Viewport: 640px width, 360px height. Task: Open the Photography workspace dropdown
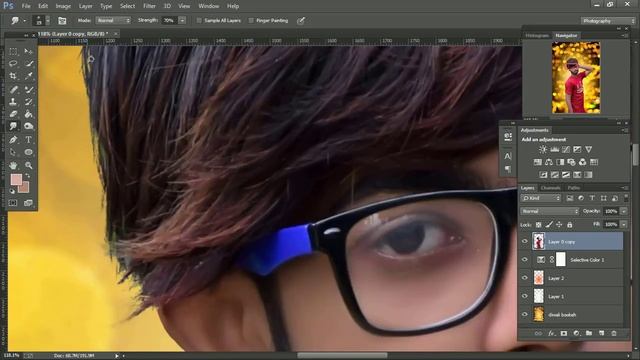coord(608,20)
